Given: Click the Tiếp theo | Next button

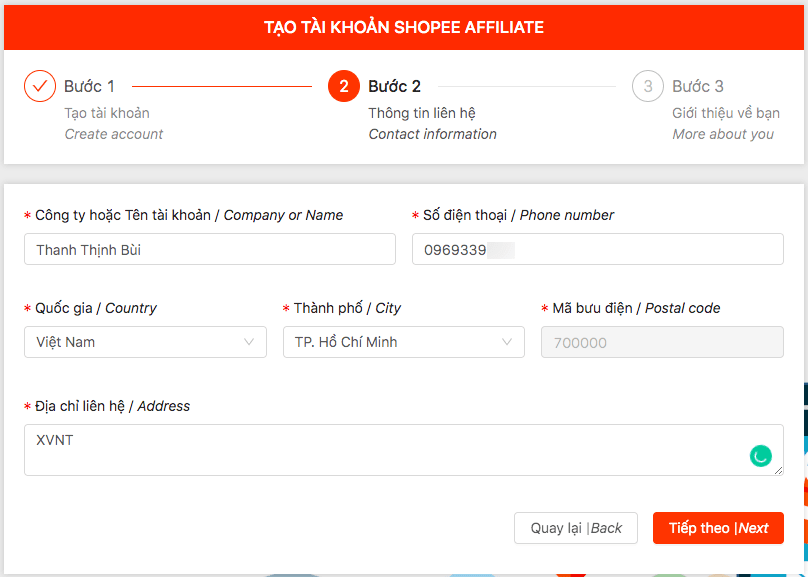Looking at the screenshot, I should click(x=718, y=528).
